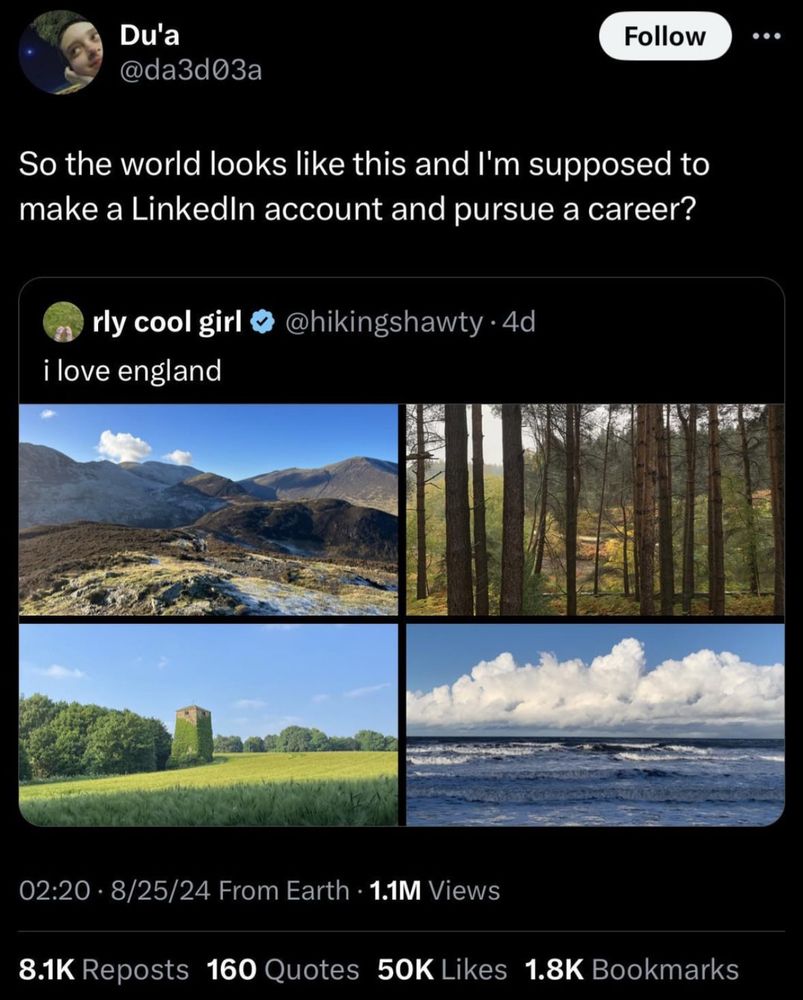View the 50K Likes list

(442, 969)
